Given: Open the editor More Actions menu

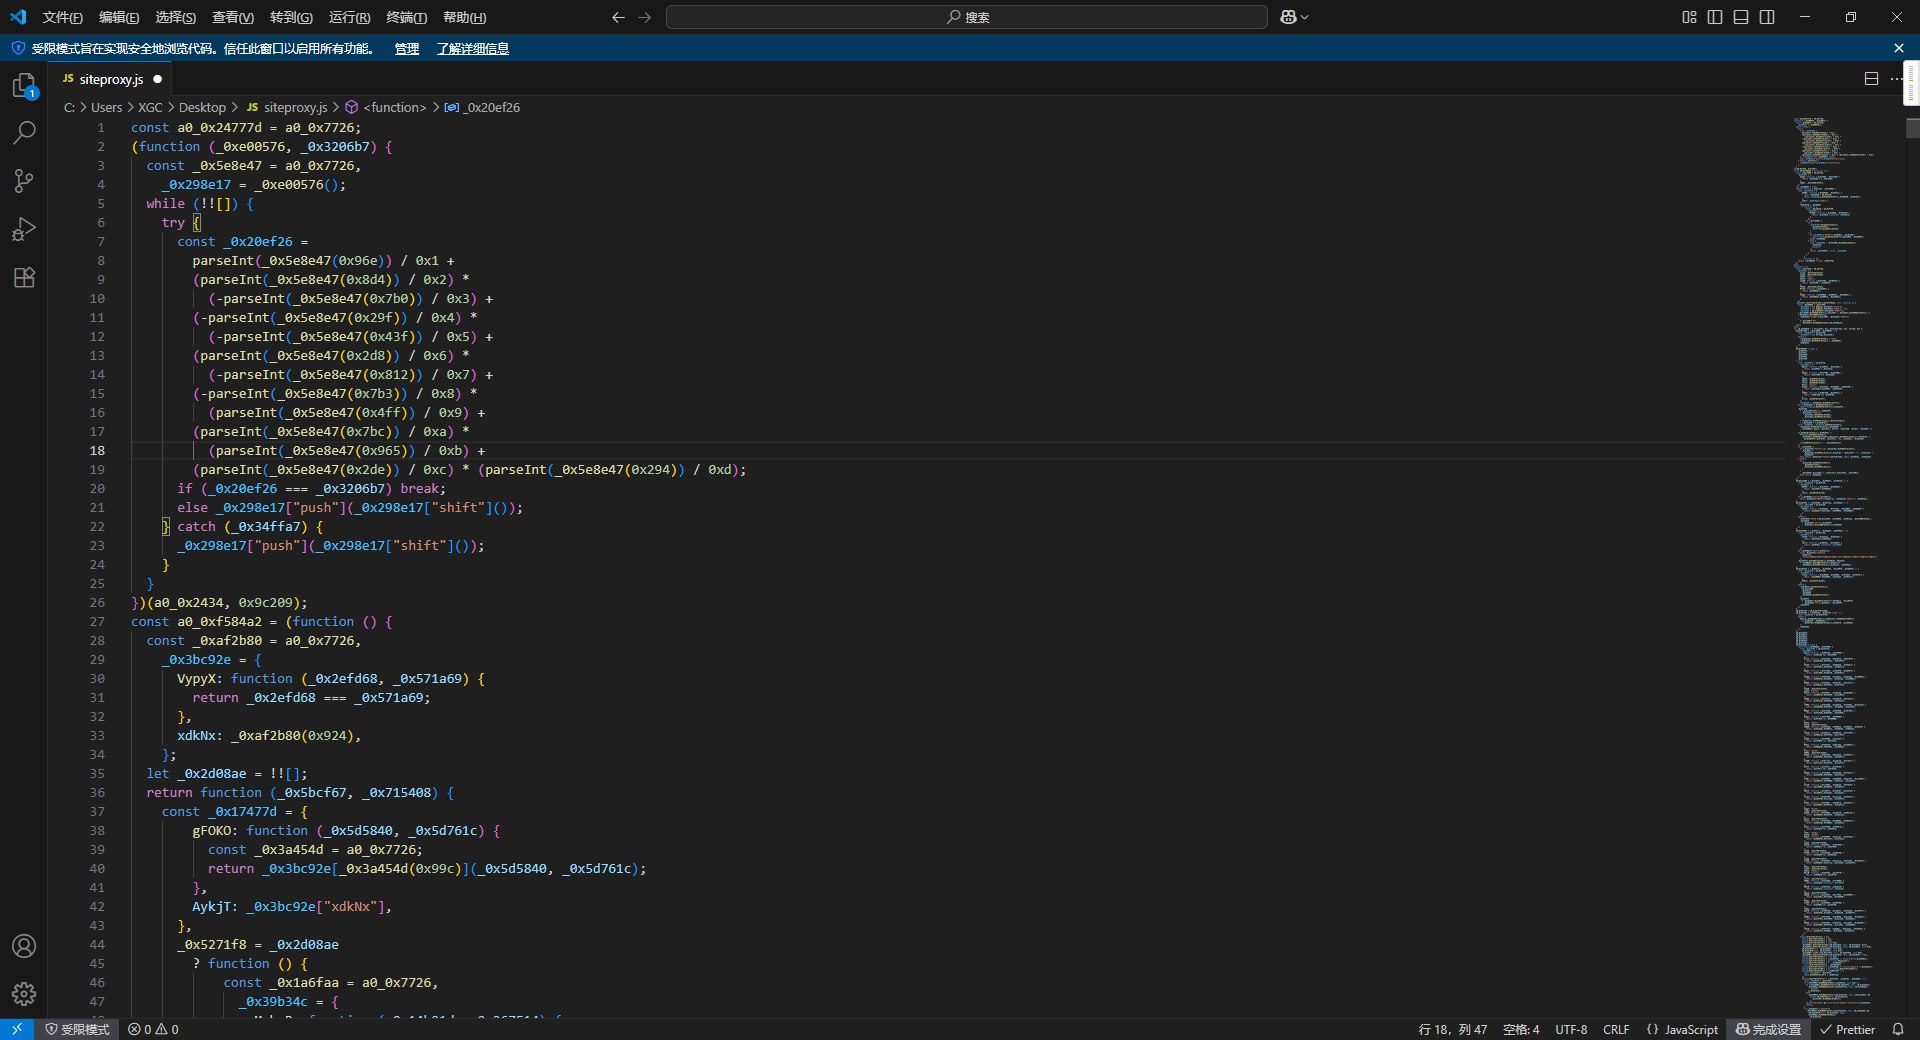Looking at the screenshot, I should click(1897, 79).
